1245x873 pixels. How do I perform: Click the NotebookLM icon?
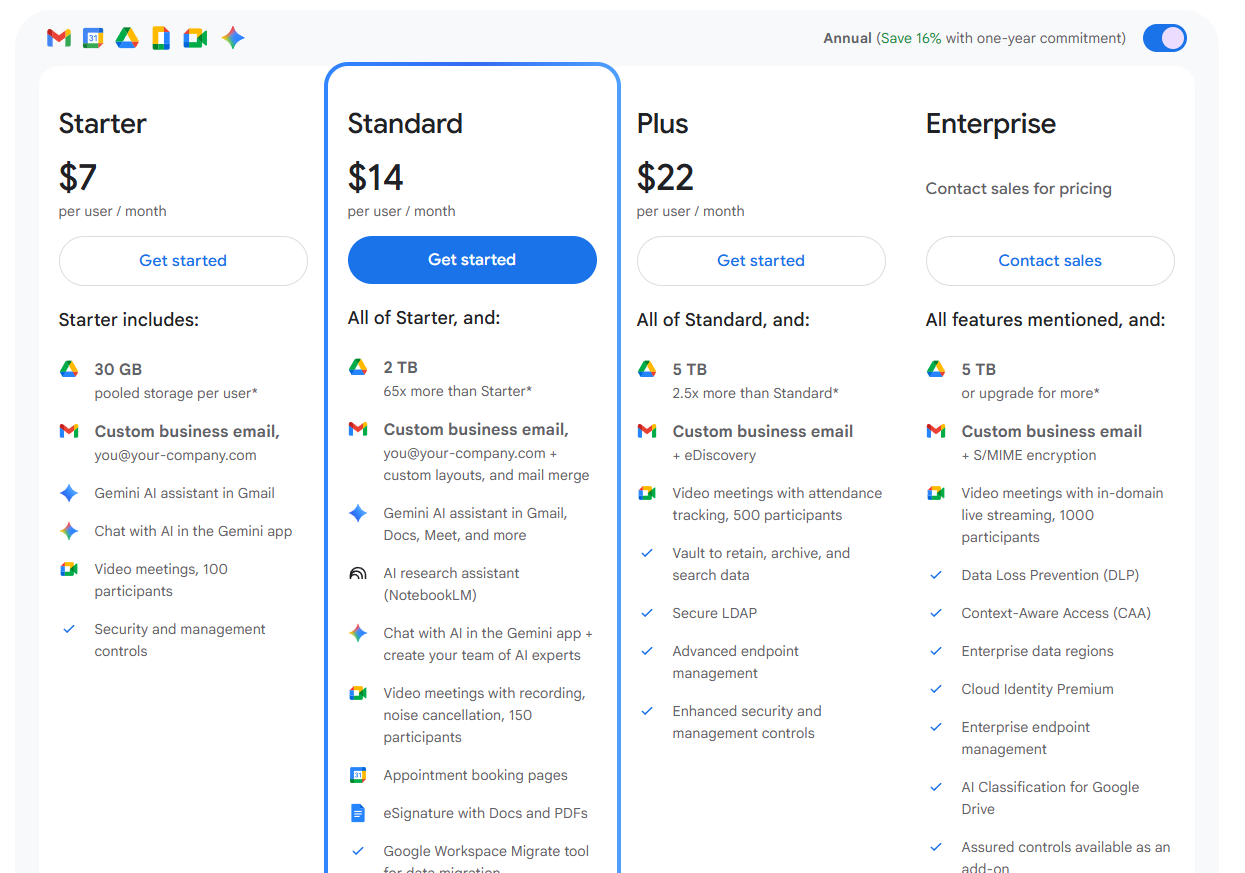[358, 573]
